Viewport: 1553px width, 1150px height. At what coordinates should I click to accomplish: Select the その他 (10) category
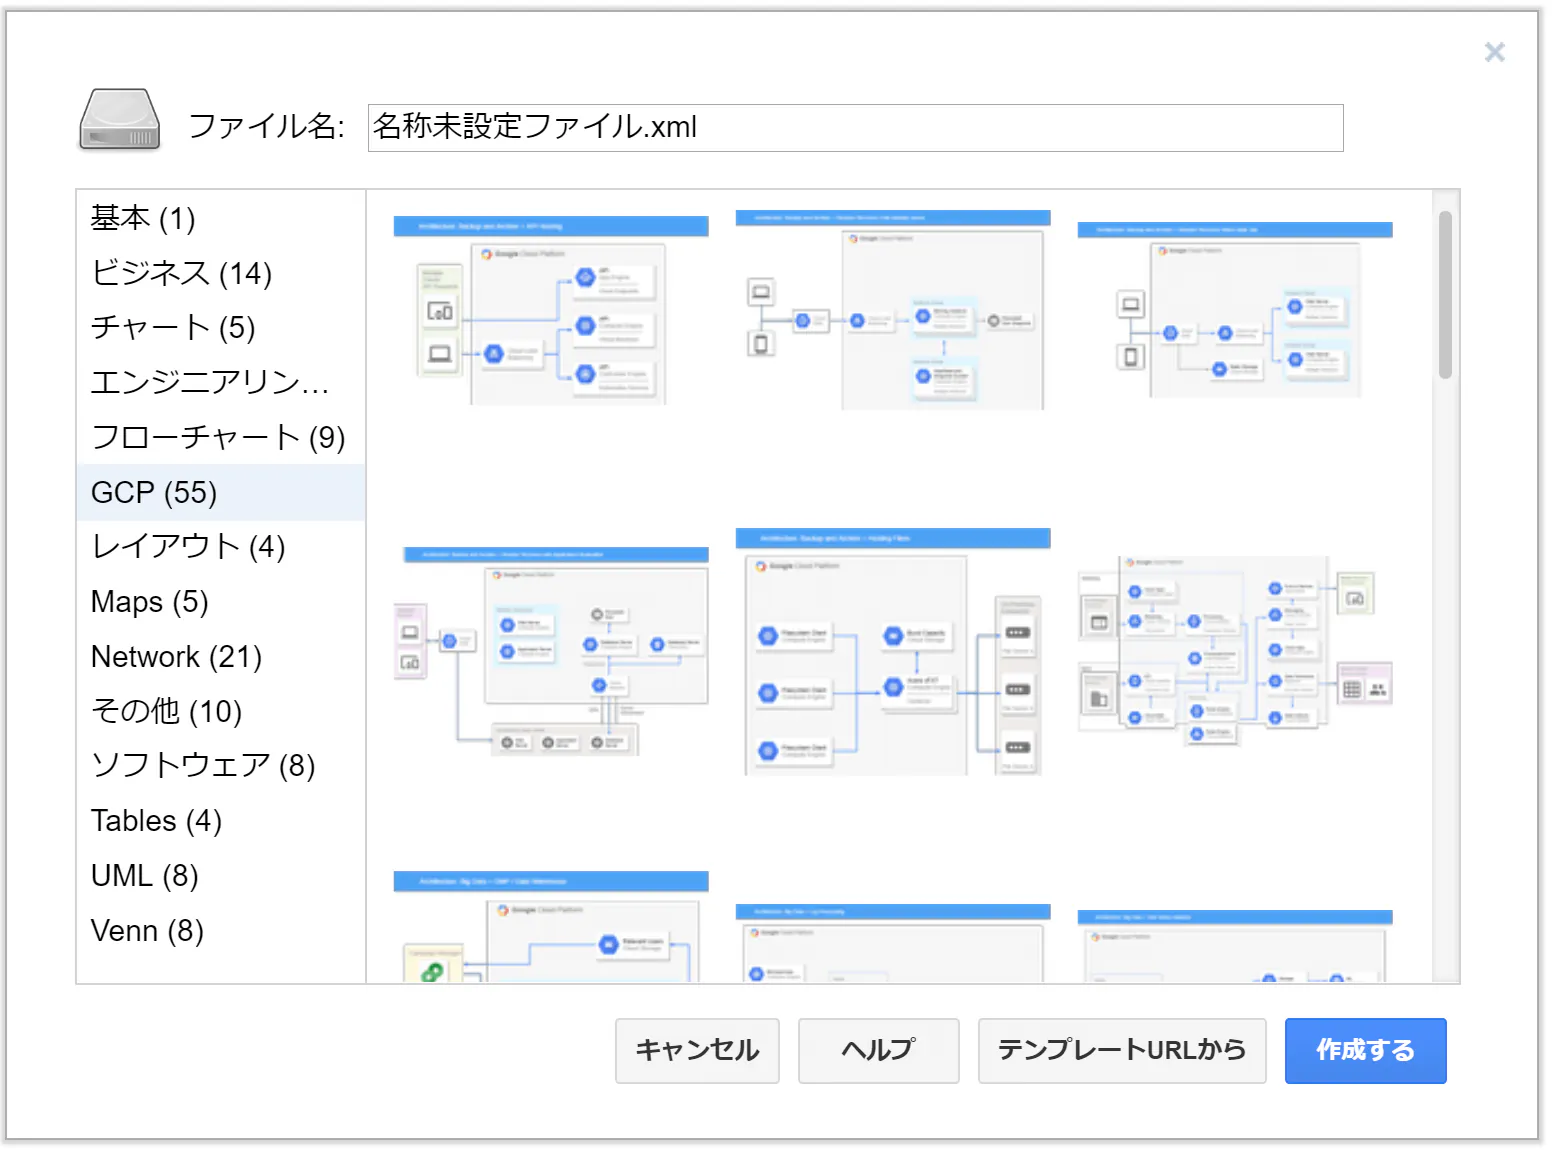[221, 712]
